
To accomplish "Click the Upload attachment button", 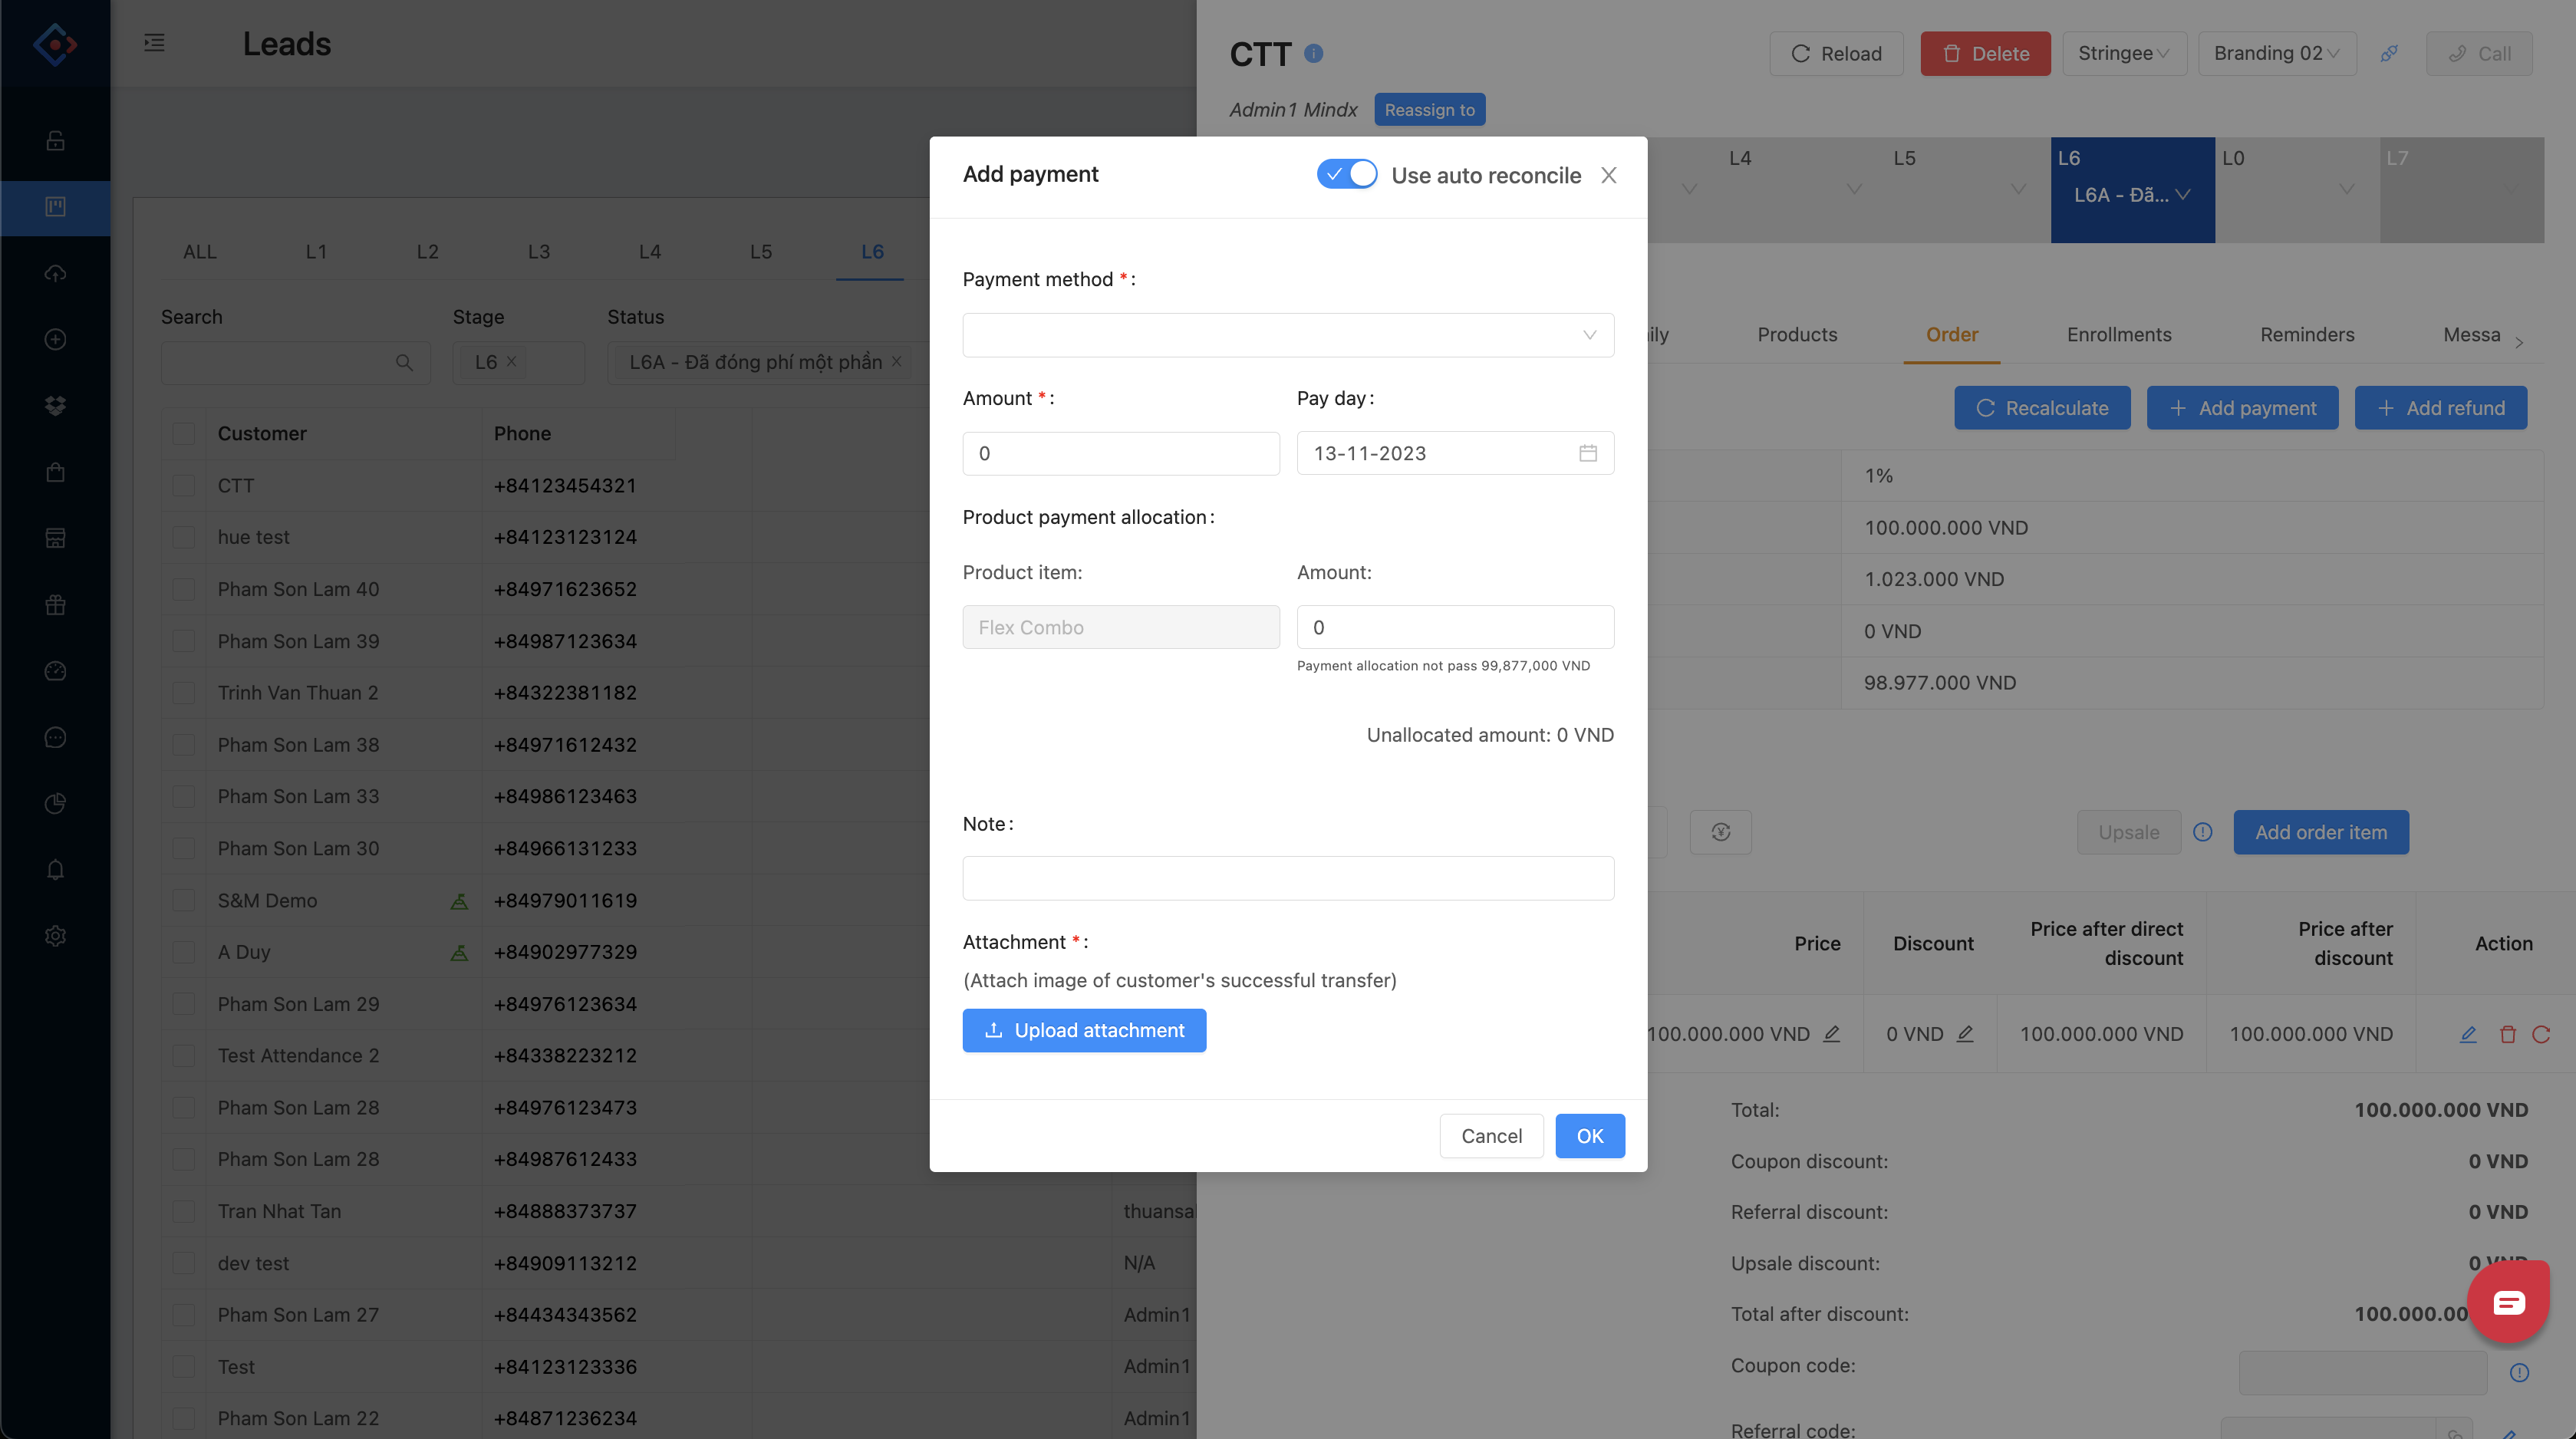I will pos(1084,1030).
